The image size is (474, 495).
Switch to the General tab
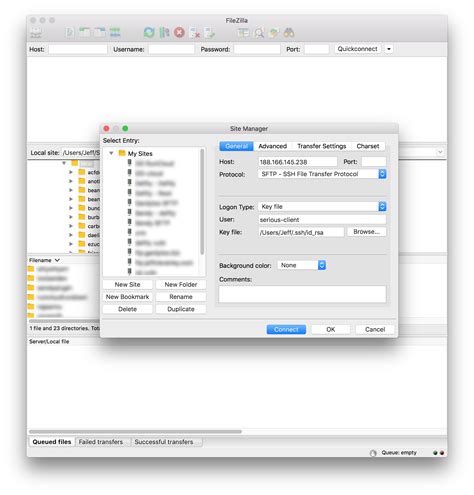(236, 146)
